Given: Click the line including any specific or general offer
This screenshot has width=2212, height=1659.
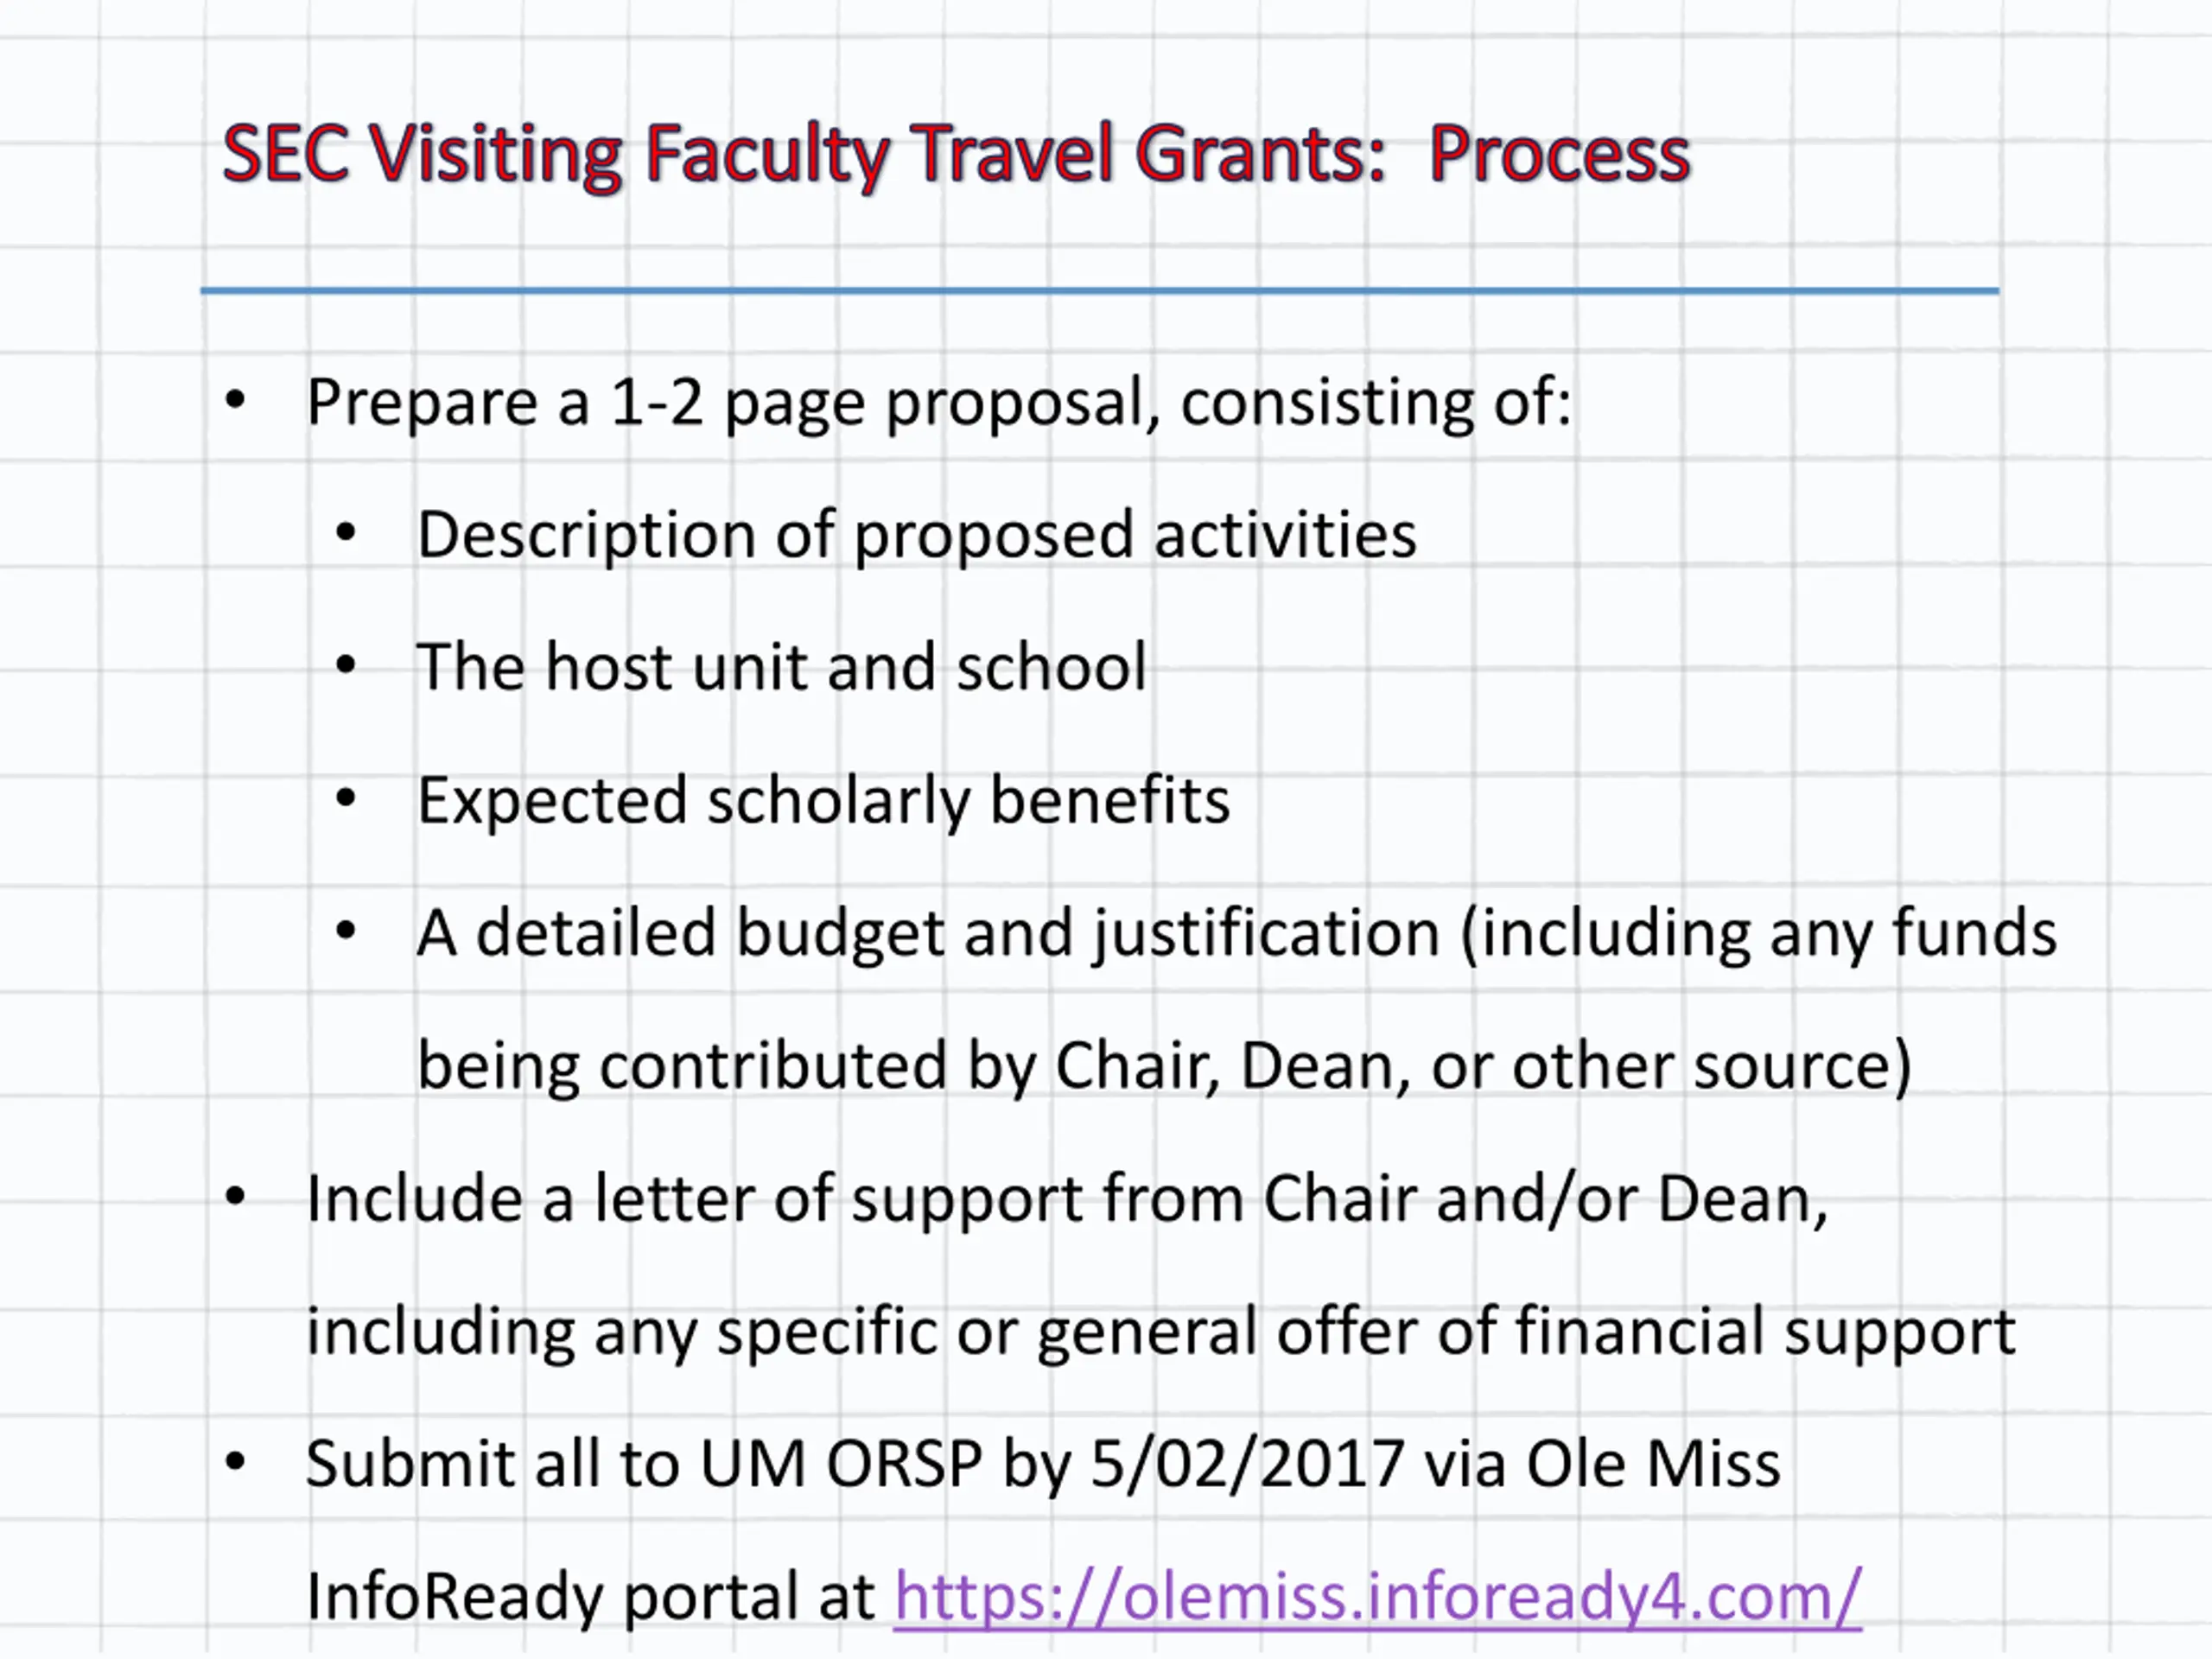Looking at the screenshot, I should point(1160,1333).
